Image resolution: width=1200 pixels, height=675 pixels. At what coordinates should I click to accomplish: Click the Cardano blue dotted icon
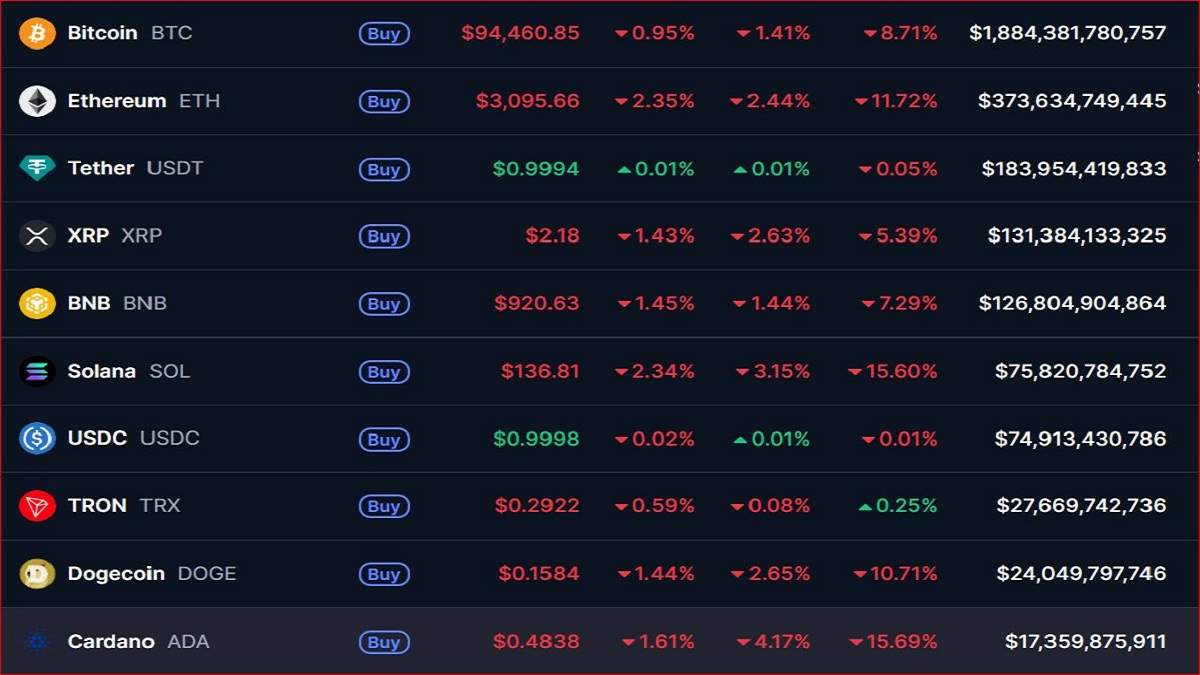click(x=37, y=641)
